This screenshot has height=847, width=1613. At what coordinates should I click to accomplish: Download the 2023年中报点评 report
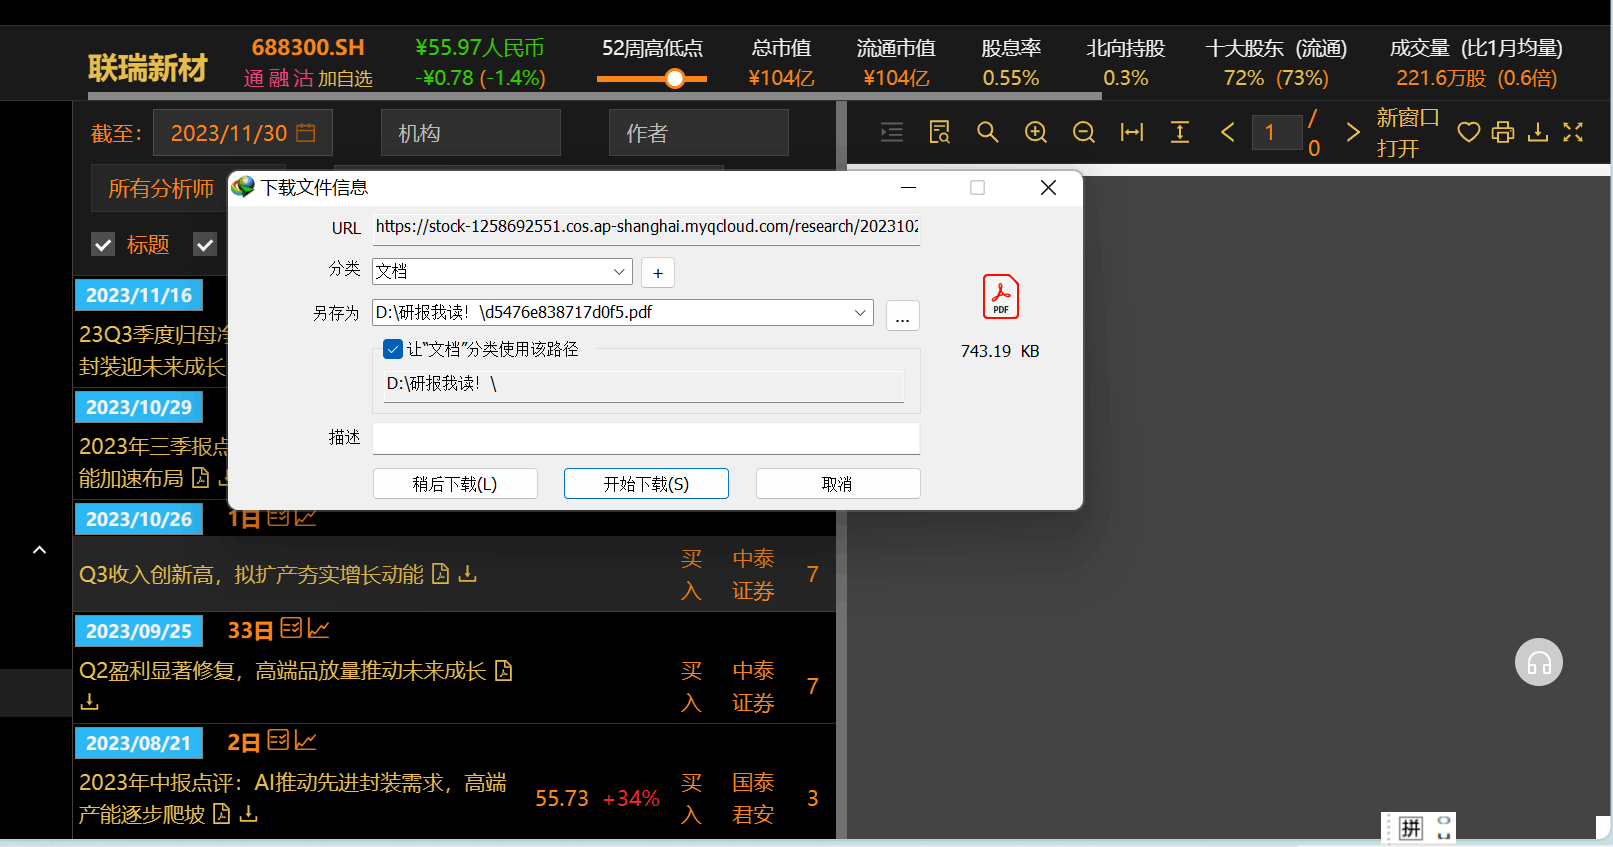click(x=248, y=814)
